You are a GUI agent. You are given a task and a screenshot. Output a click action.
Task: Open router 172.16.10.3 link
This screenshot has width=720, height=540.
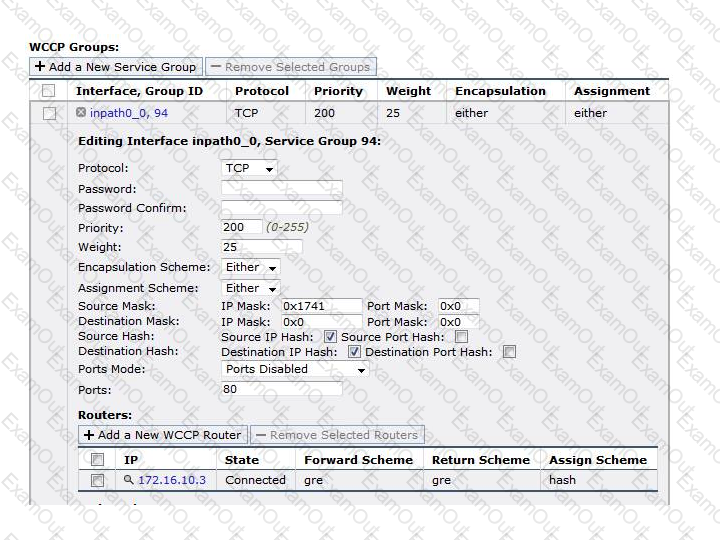[172, 480]
